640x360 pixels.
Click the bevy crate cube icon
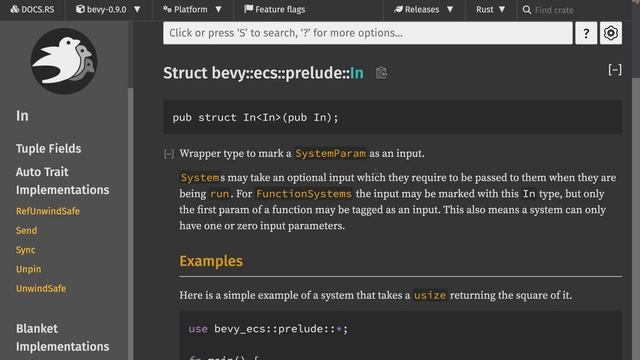80,9
